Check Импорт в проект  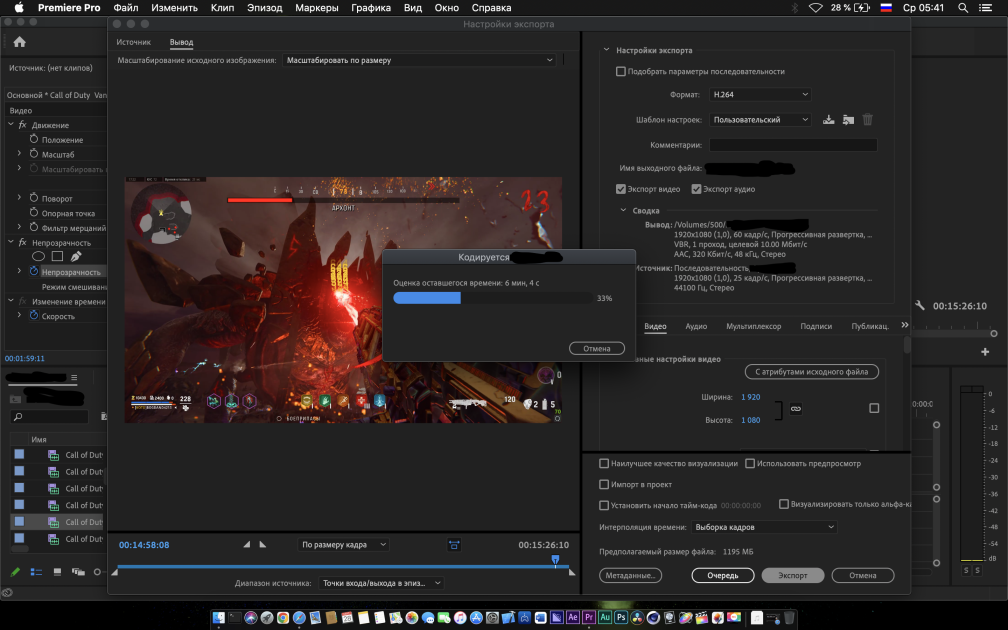[604, 484]
